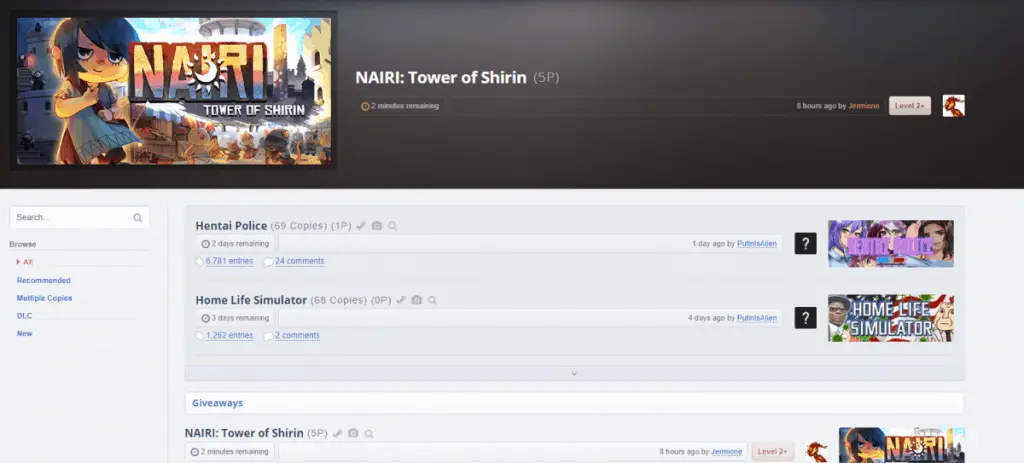Open New in the Browse sidebar
This screenshot has width=1024, height=463.
(24, 333)
